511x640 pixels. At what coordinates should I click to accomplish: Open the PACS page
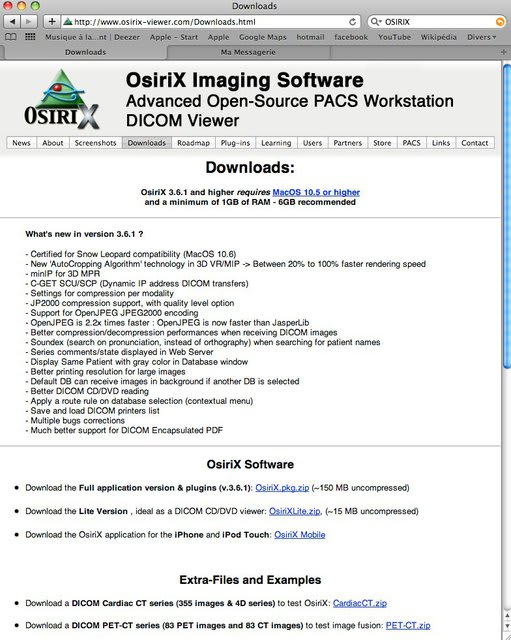411,143
